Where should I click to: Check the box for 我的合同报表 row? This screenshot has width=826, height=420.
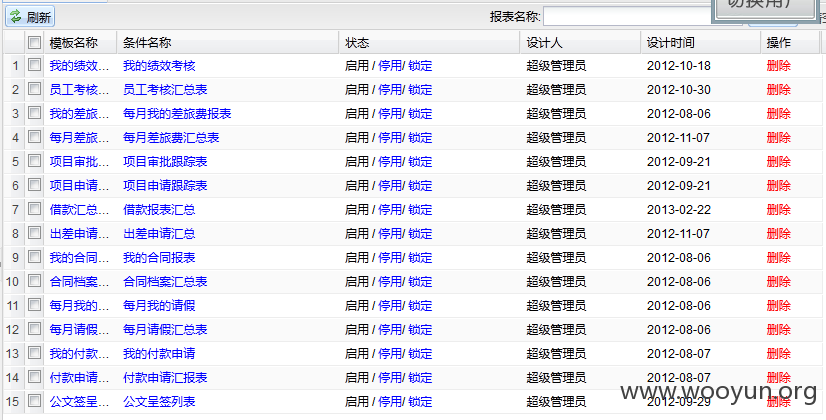pyautogui.click(x=34, y=257)
